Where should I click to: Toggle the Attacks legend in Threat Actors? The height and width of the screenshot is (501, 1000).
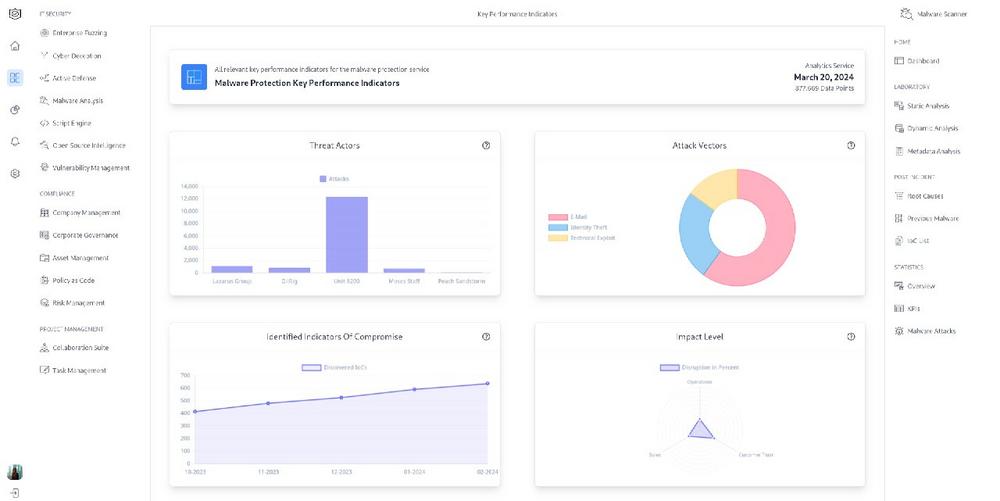point(334,178)
